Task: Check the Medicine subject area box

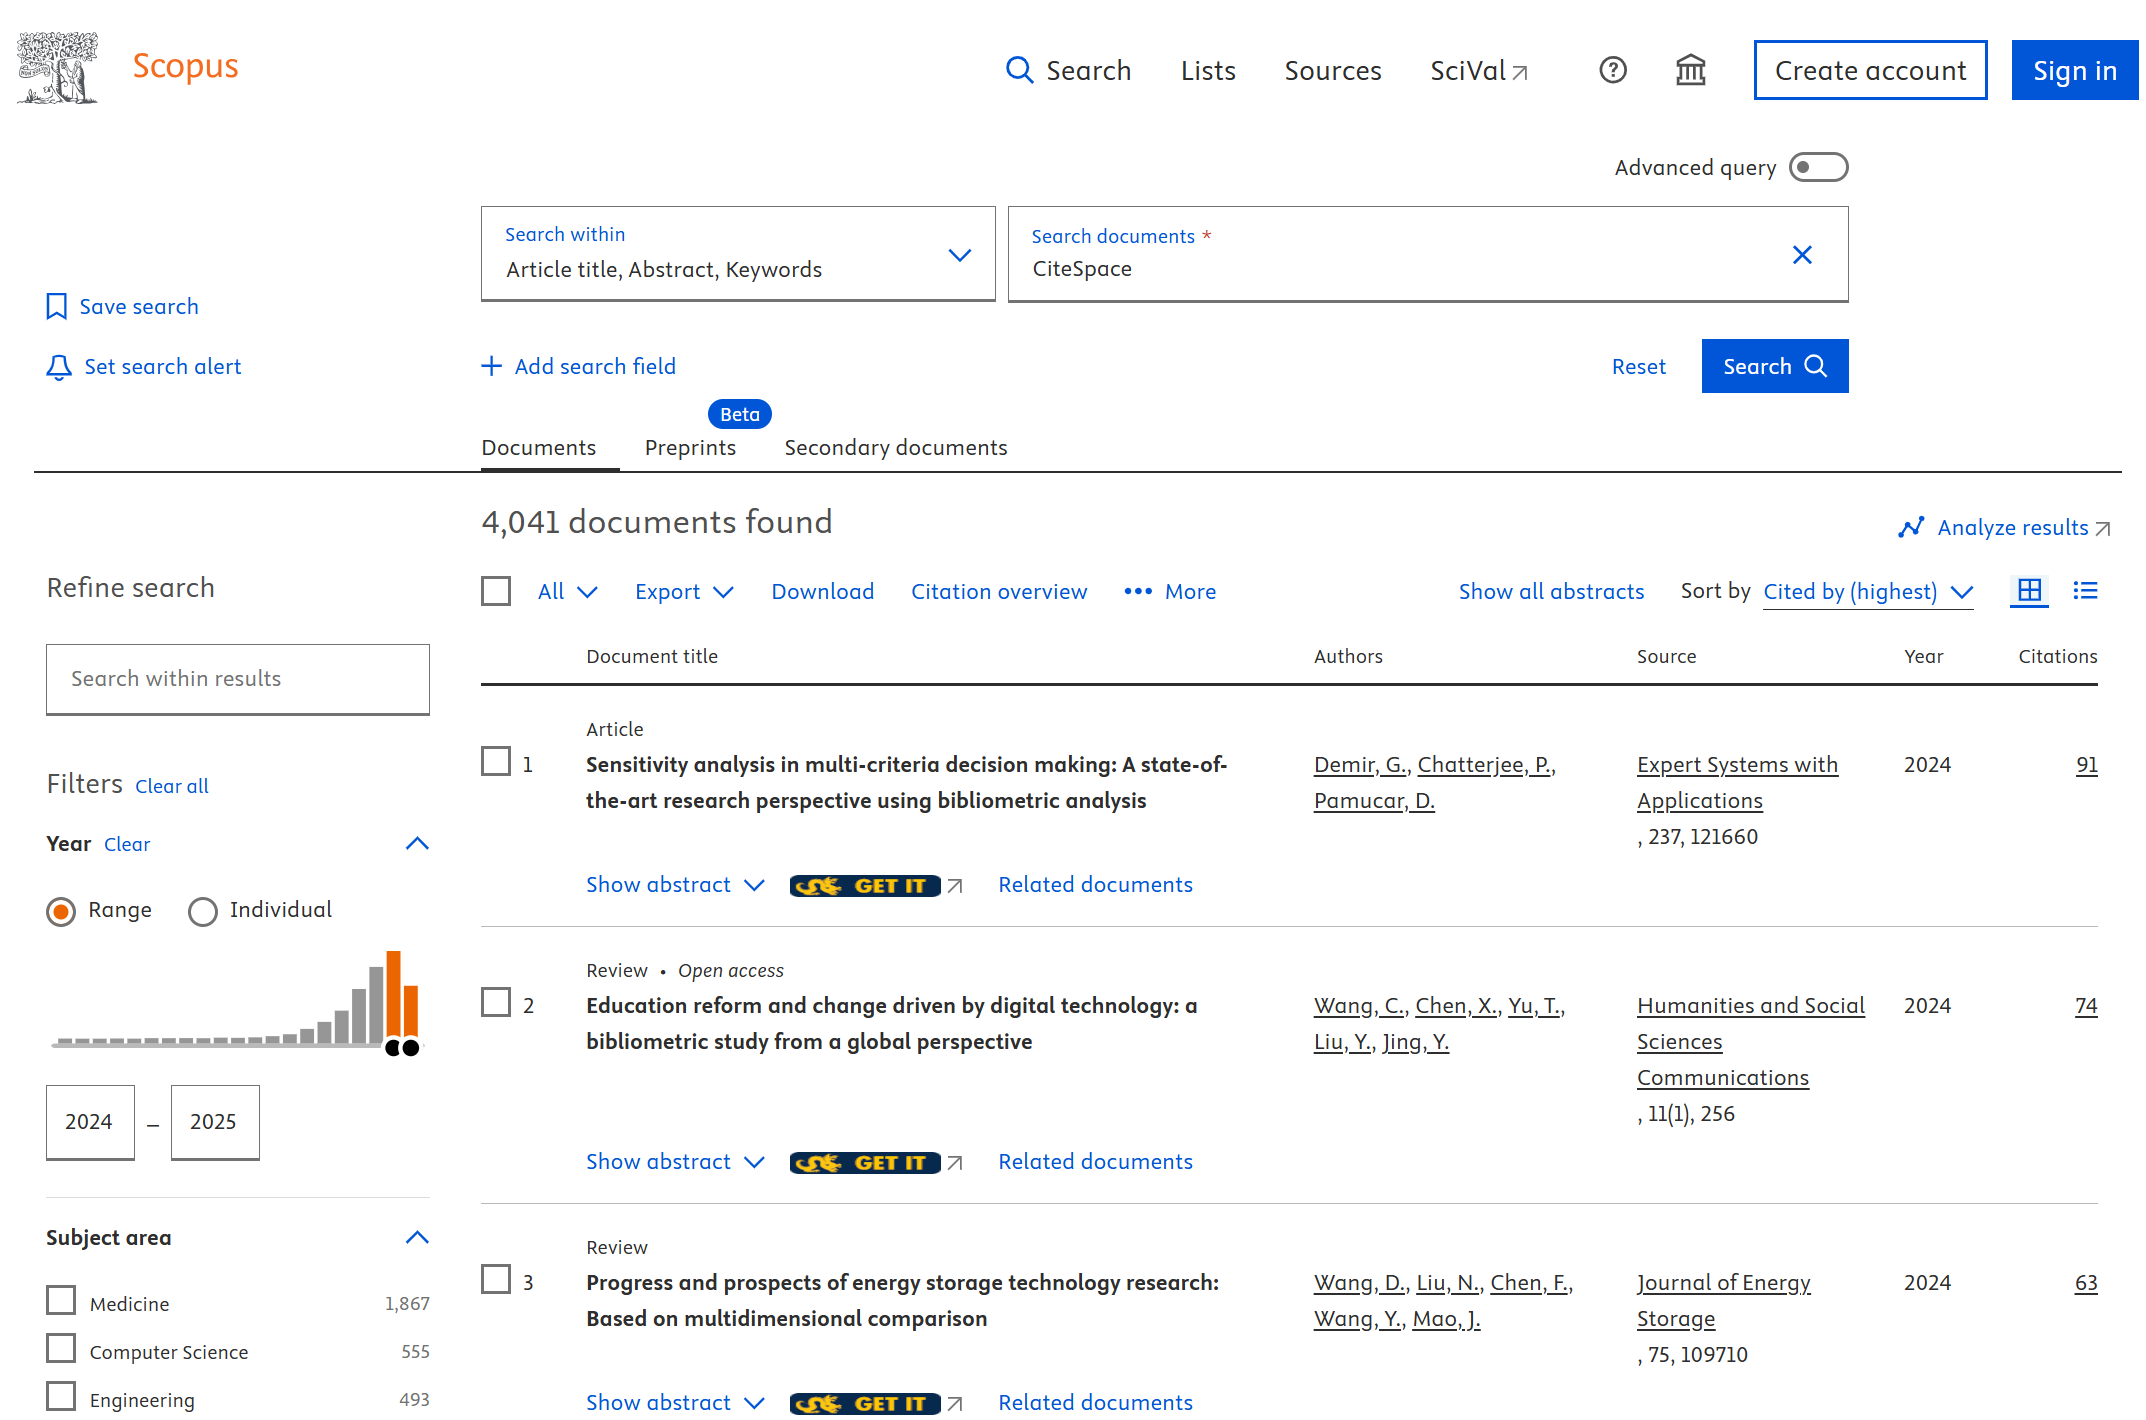Action: coord(61,1301)
